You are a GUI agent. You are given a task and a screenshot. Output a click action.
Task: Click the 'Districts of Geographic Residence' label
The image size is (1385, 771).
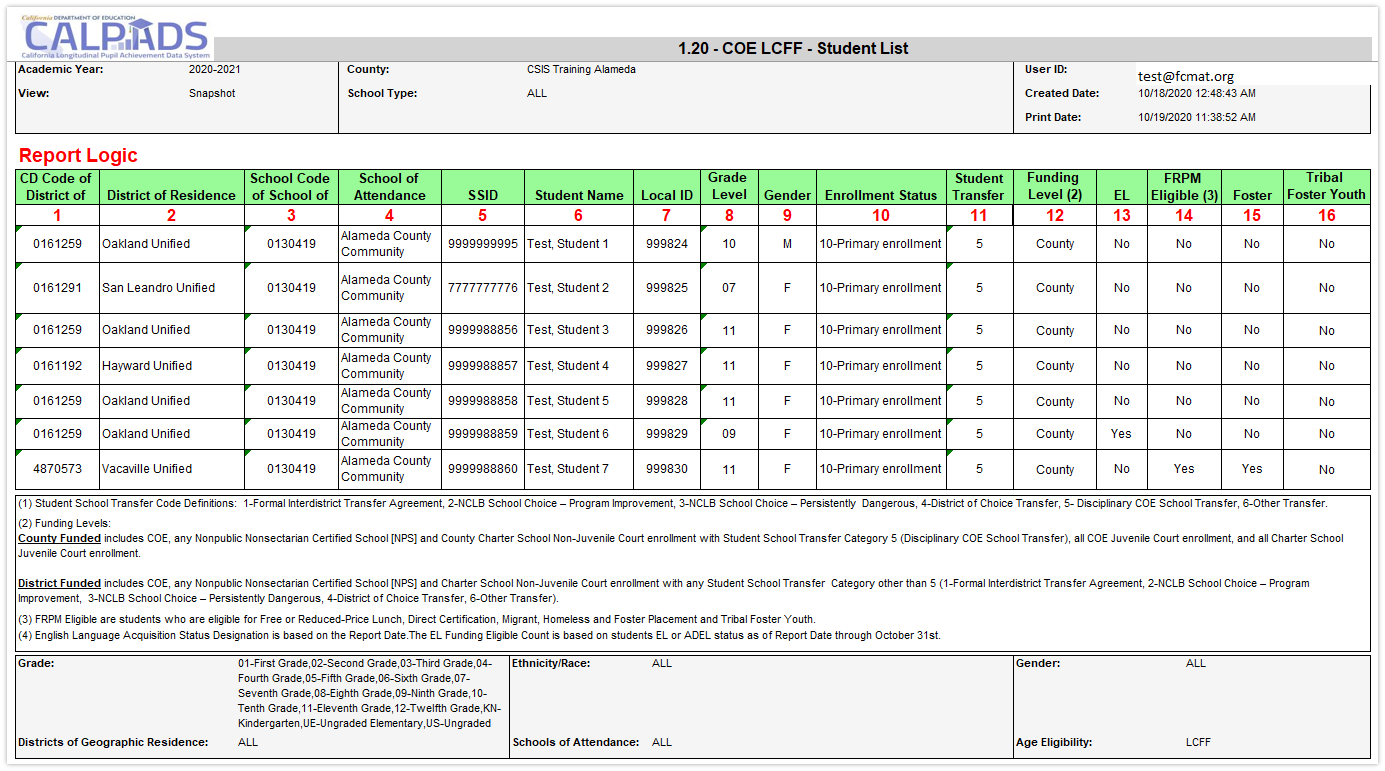pyautogui.click(x=113, y=742)
